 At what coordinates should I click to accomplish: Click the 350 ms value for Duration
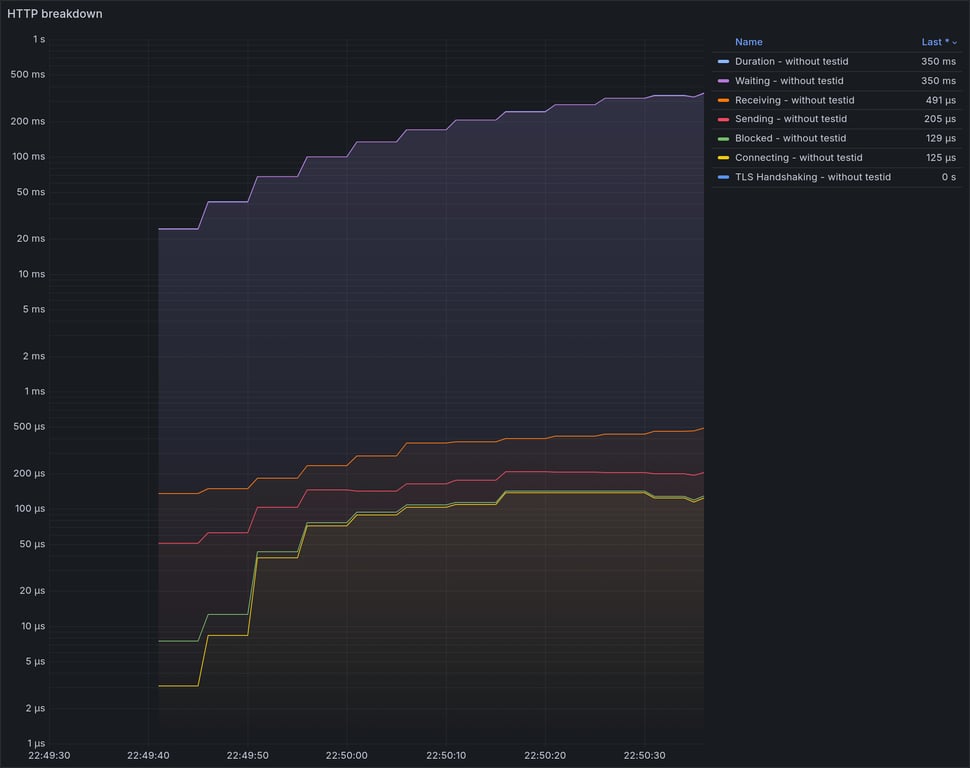point(938,61)
